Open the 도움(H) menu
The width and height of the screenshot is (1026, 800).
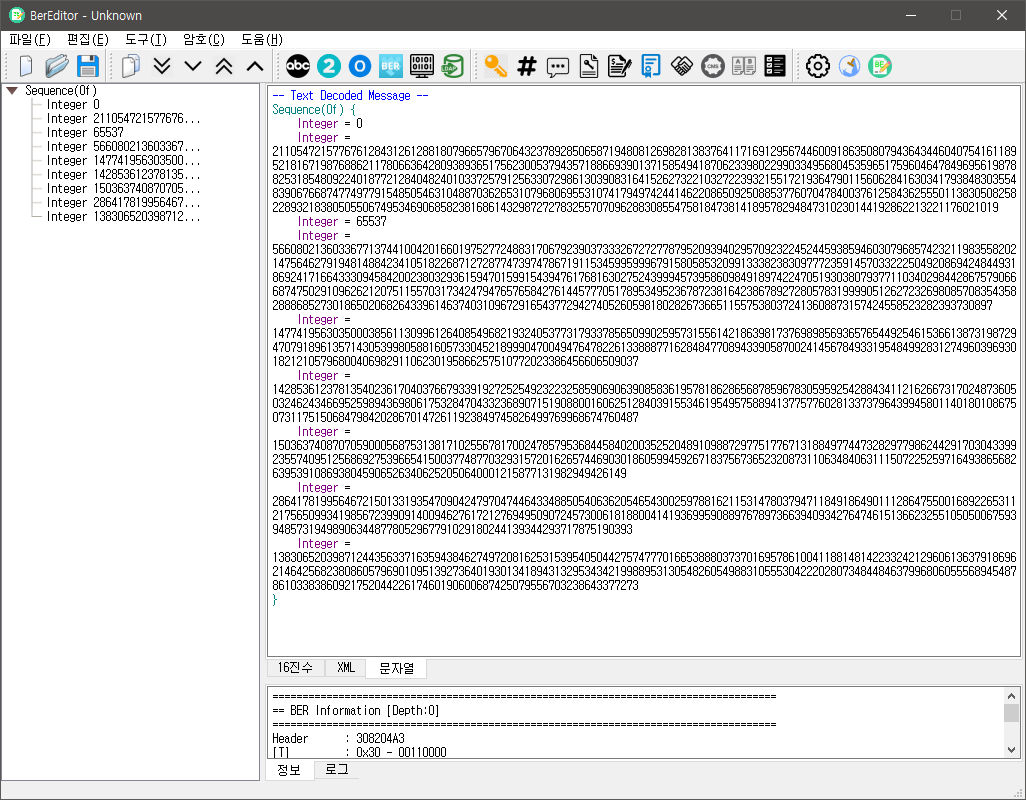[262, 39]
